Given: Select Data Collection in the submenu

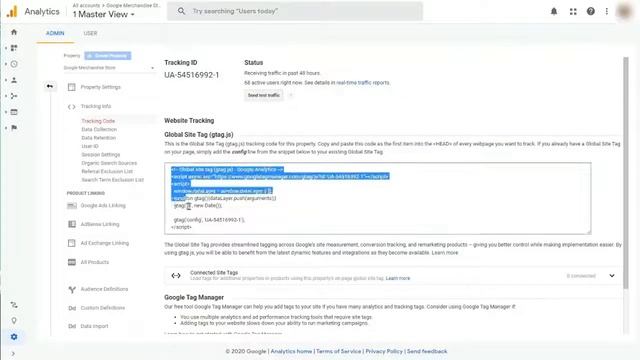Looking at the screenshot, I should [x=99, y=129].
